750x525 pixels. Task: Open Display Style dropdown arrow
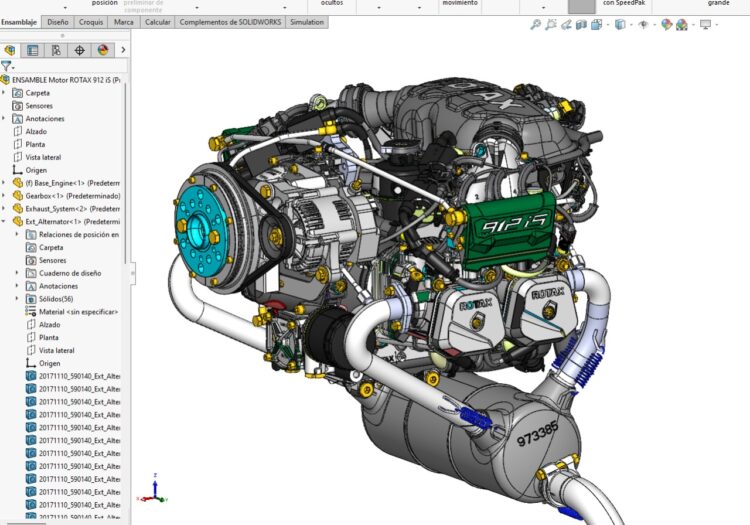pos(631,25)
